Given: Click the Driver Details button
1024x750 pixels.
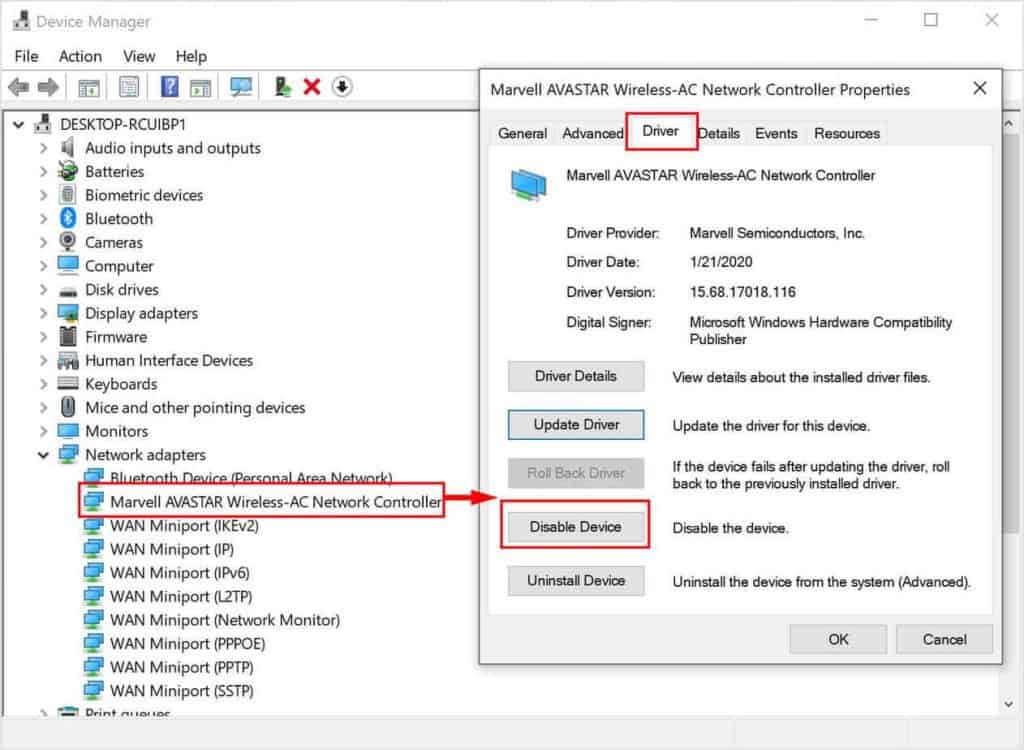Looking at the screenshot, I should coord(575,376).
